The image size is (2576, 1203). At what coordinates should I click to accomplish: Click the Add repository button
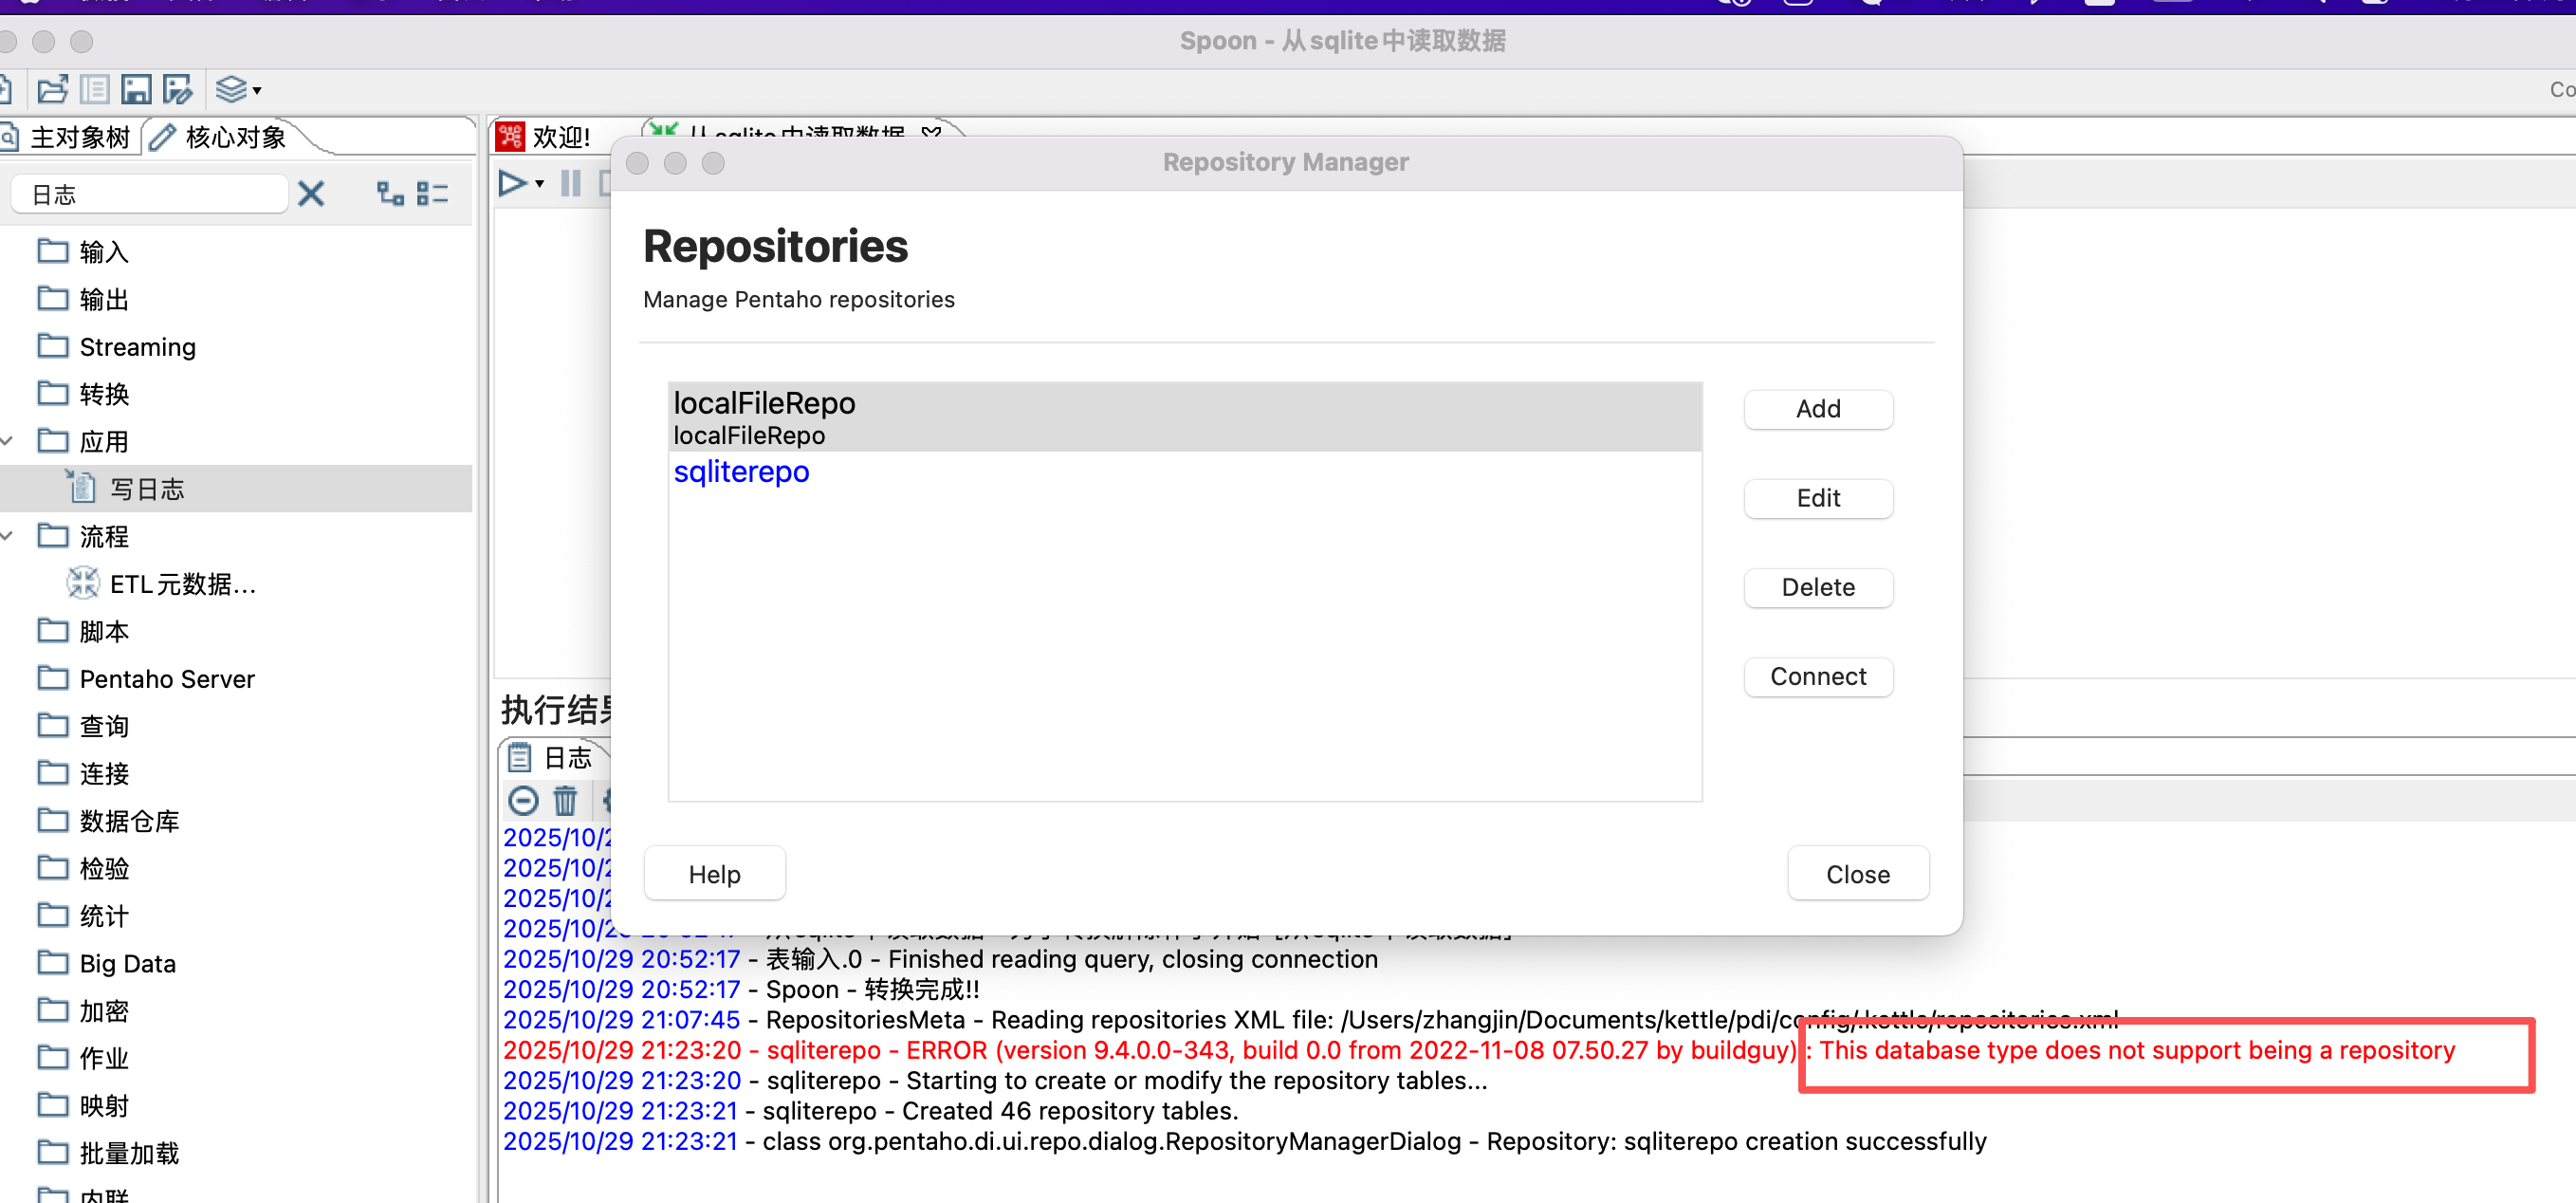(x=1817, y=409)
